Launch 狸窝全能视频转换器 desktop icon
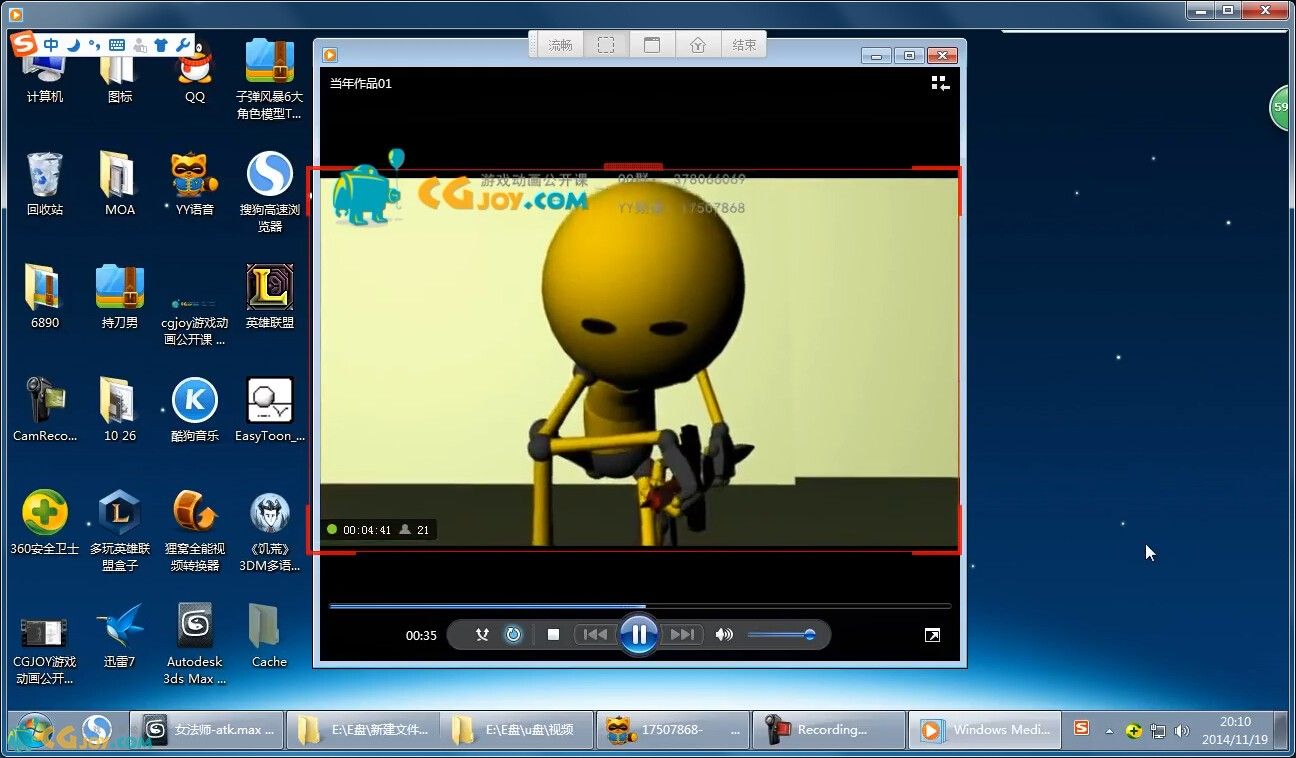 click(195, 531)
